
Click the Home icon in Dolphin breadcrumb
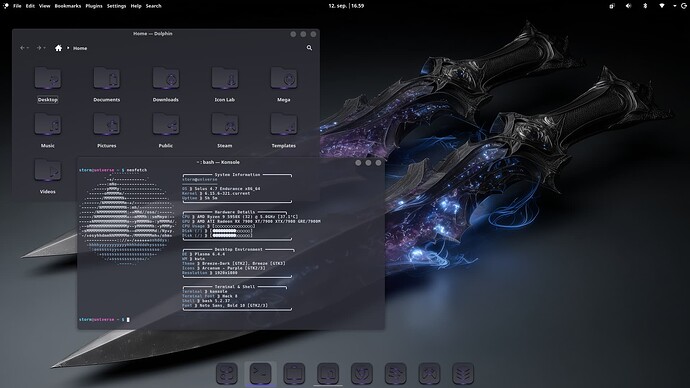point(58,48)
